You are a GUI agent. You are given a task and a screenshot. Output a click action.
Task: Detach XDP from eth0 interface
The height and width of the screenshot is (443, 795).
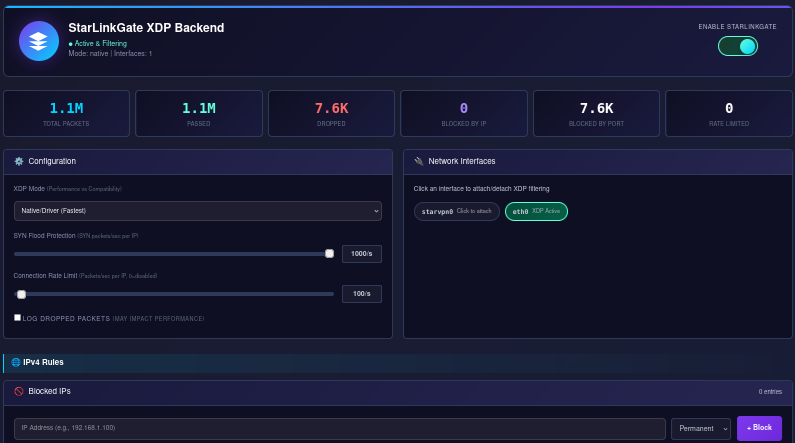click(x=536, y=211)
